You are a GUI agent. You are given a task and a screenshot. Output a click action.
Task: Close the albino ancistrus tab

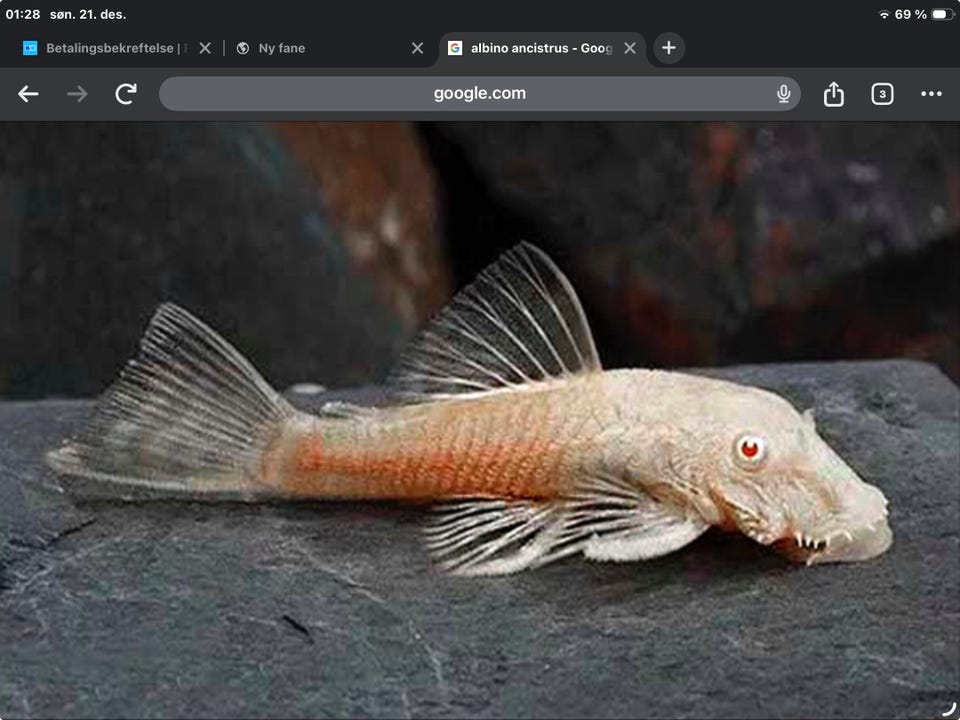pyautogui.click(x=629, y=48)
